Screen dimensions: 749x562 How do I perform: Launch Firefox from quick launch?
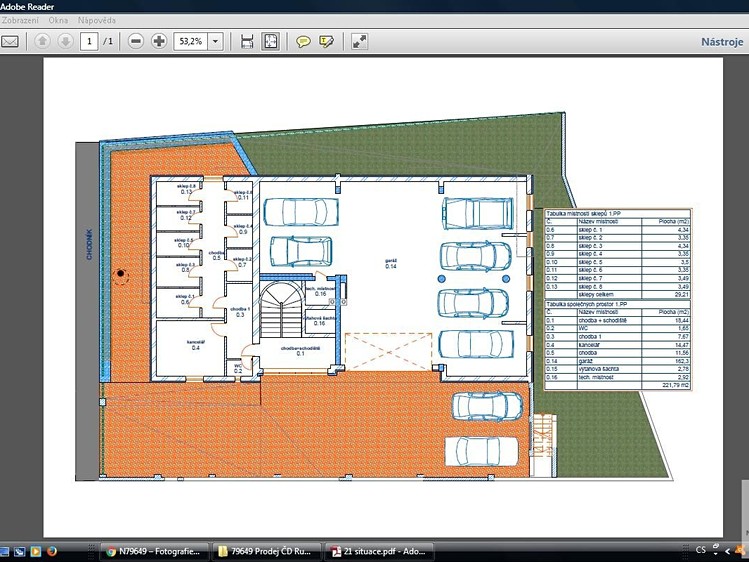pos(52,551)
